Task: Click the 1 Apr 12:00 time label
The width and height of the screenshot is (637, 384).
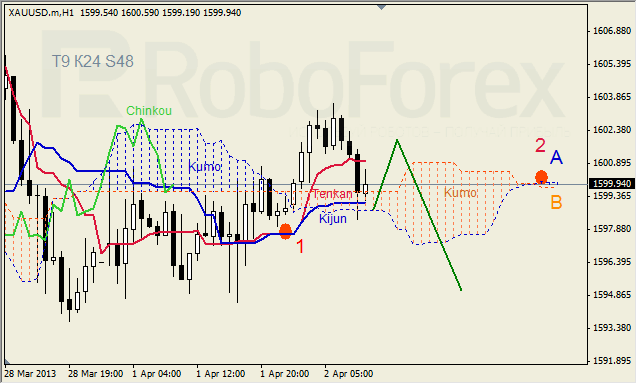Action: 221,373
